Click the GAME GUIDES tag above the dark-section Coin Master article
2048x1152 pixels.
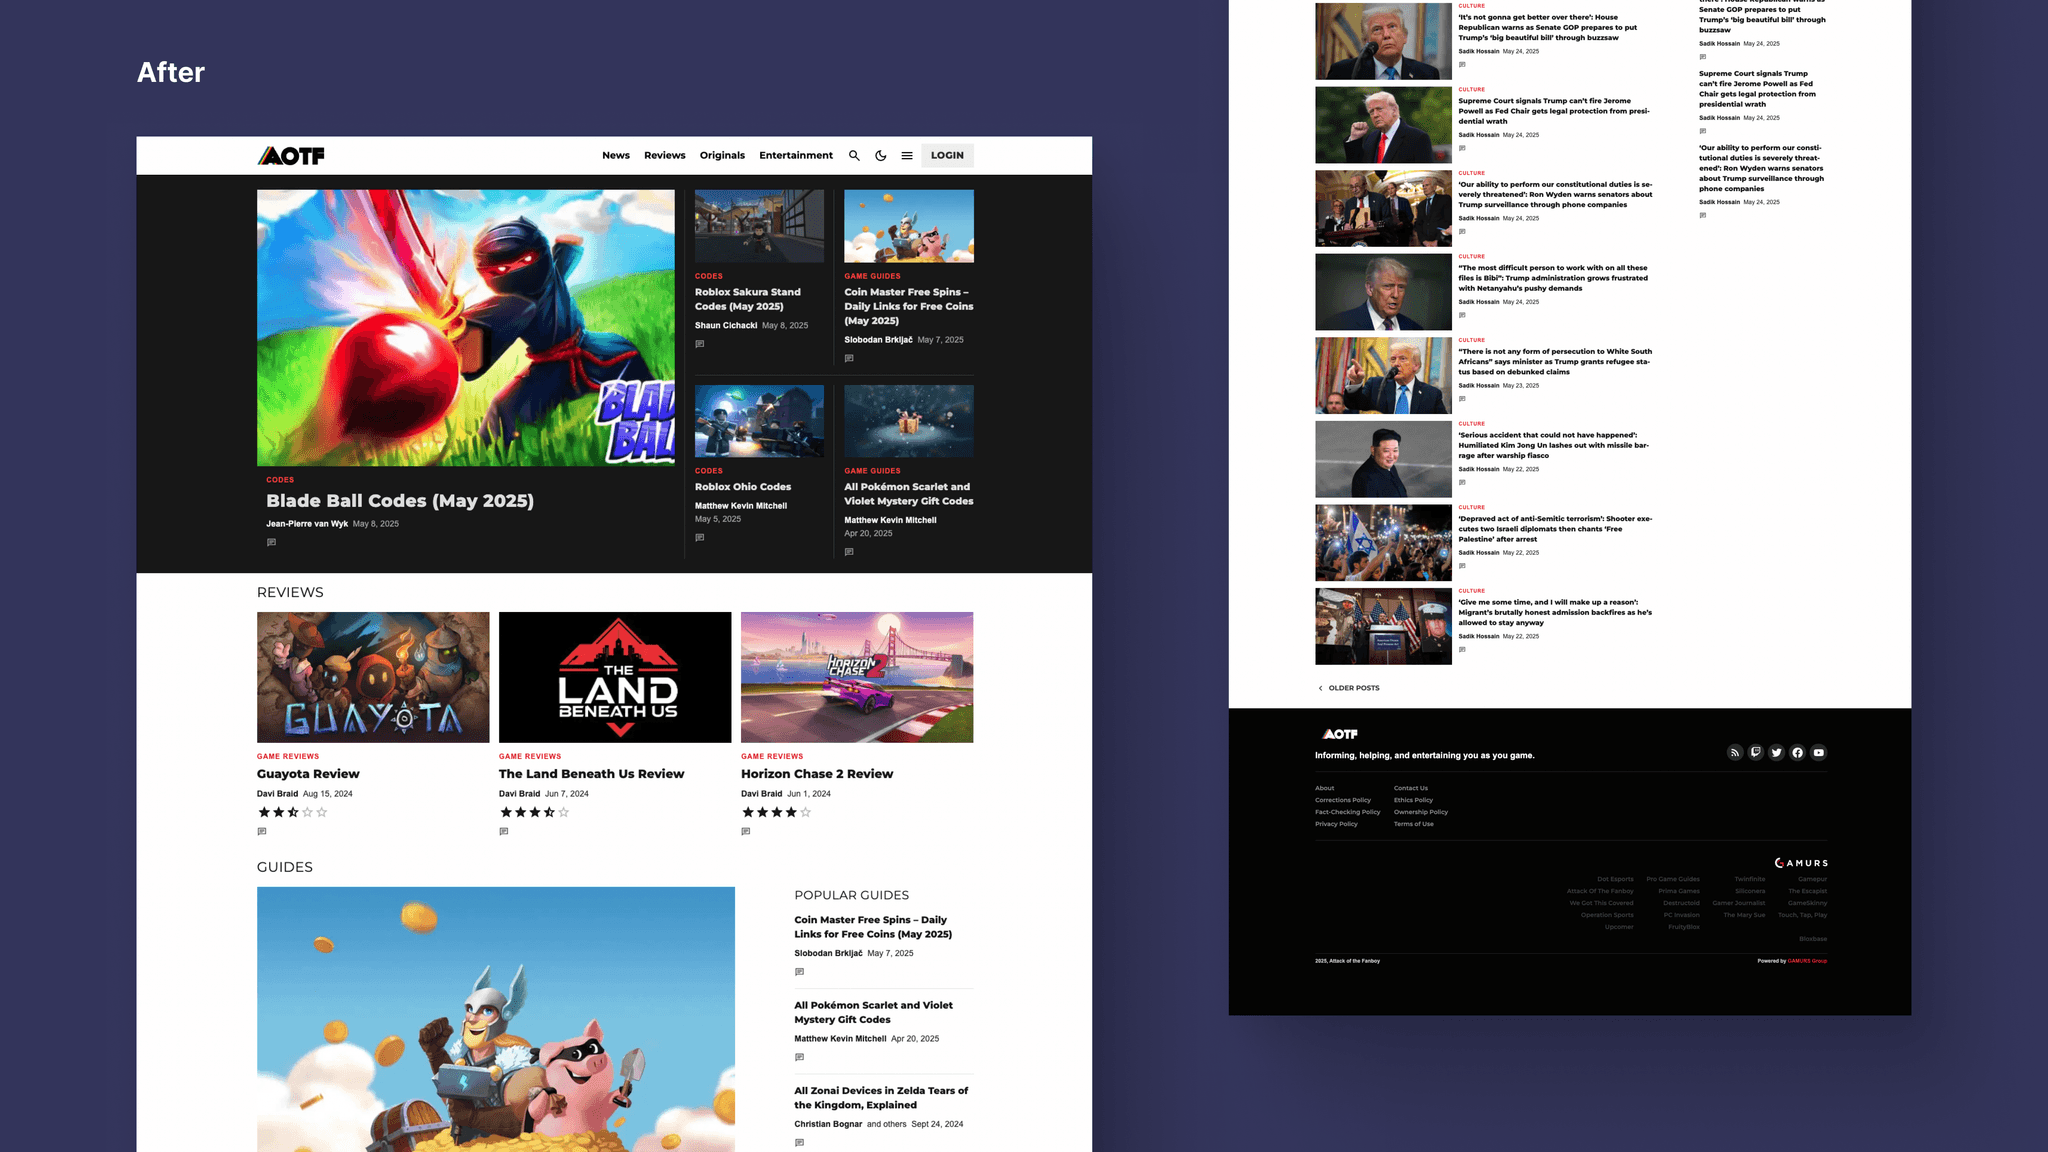(x=872, y=276)
